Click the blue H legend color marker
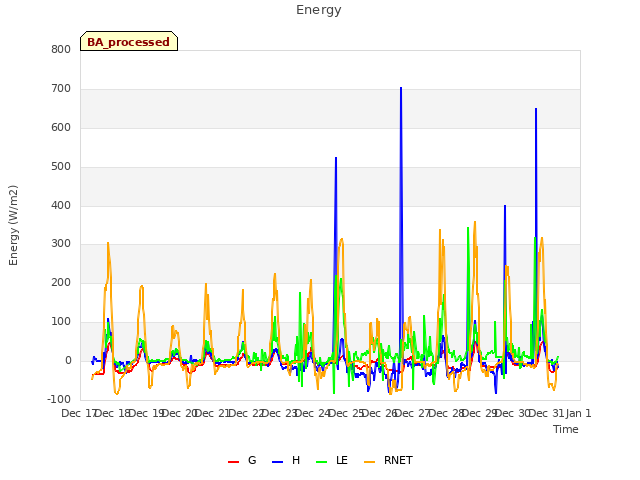640x480 pixels. pos(277,462)
